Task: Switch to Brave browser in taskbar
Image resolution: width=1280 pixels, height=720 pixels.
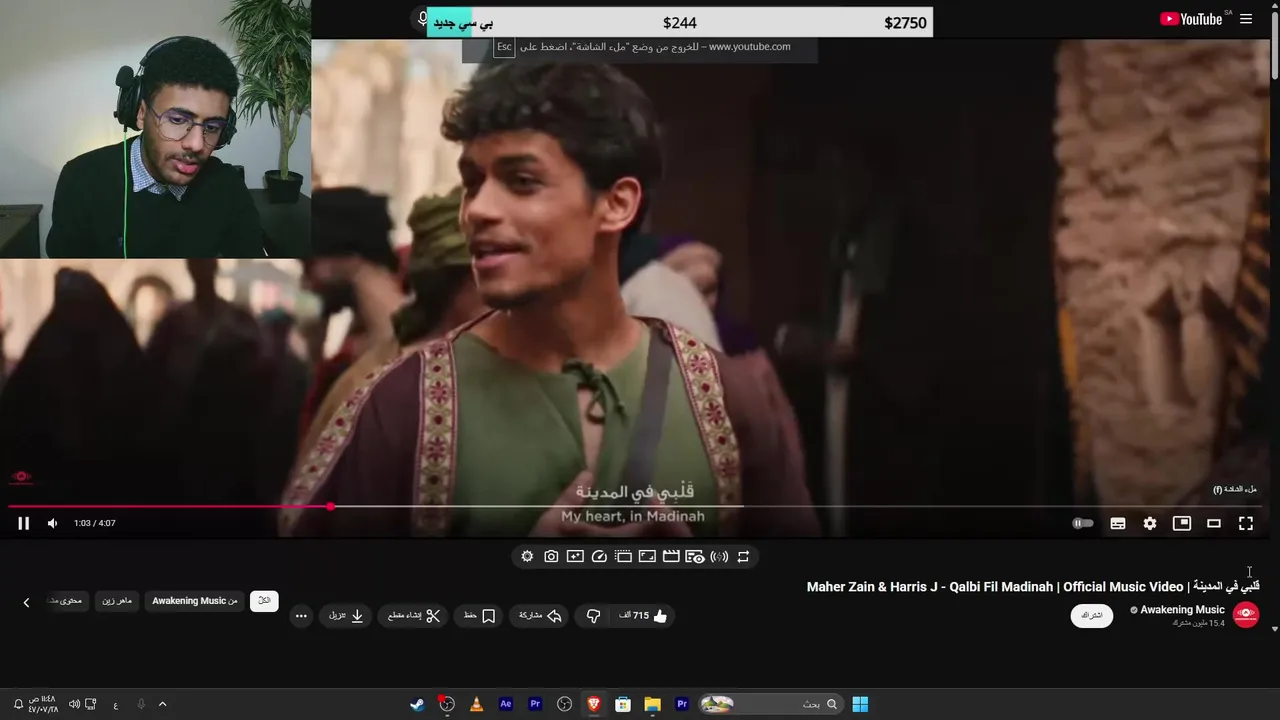Action: [x=594, y=704]
